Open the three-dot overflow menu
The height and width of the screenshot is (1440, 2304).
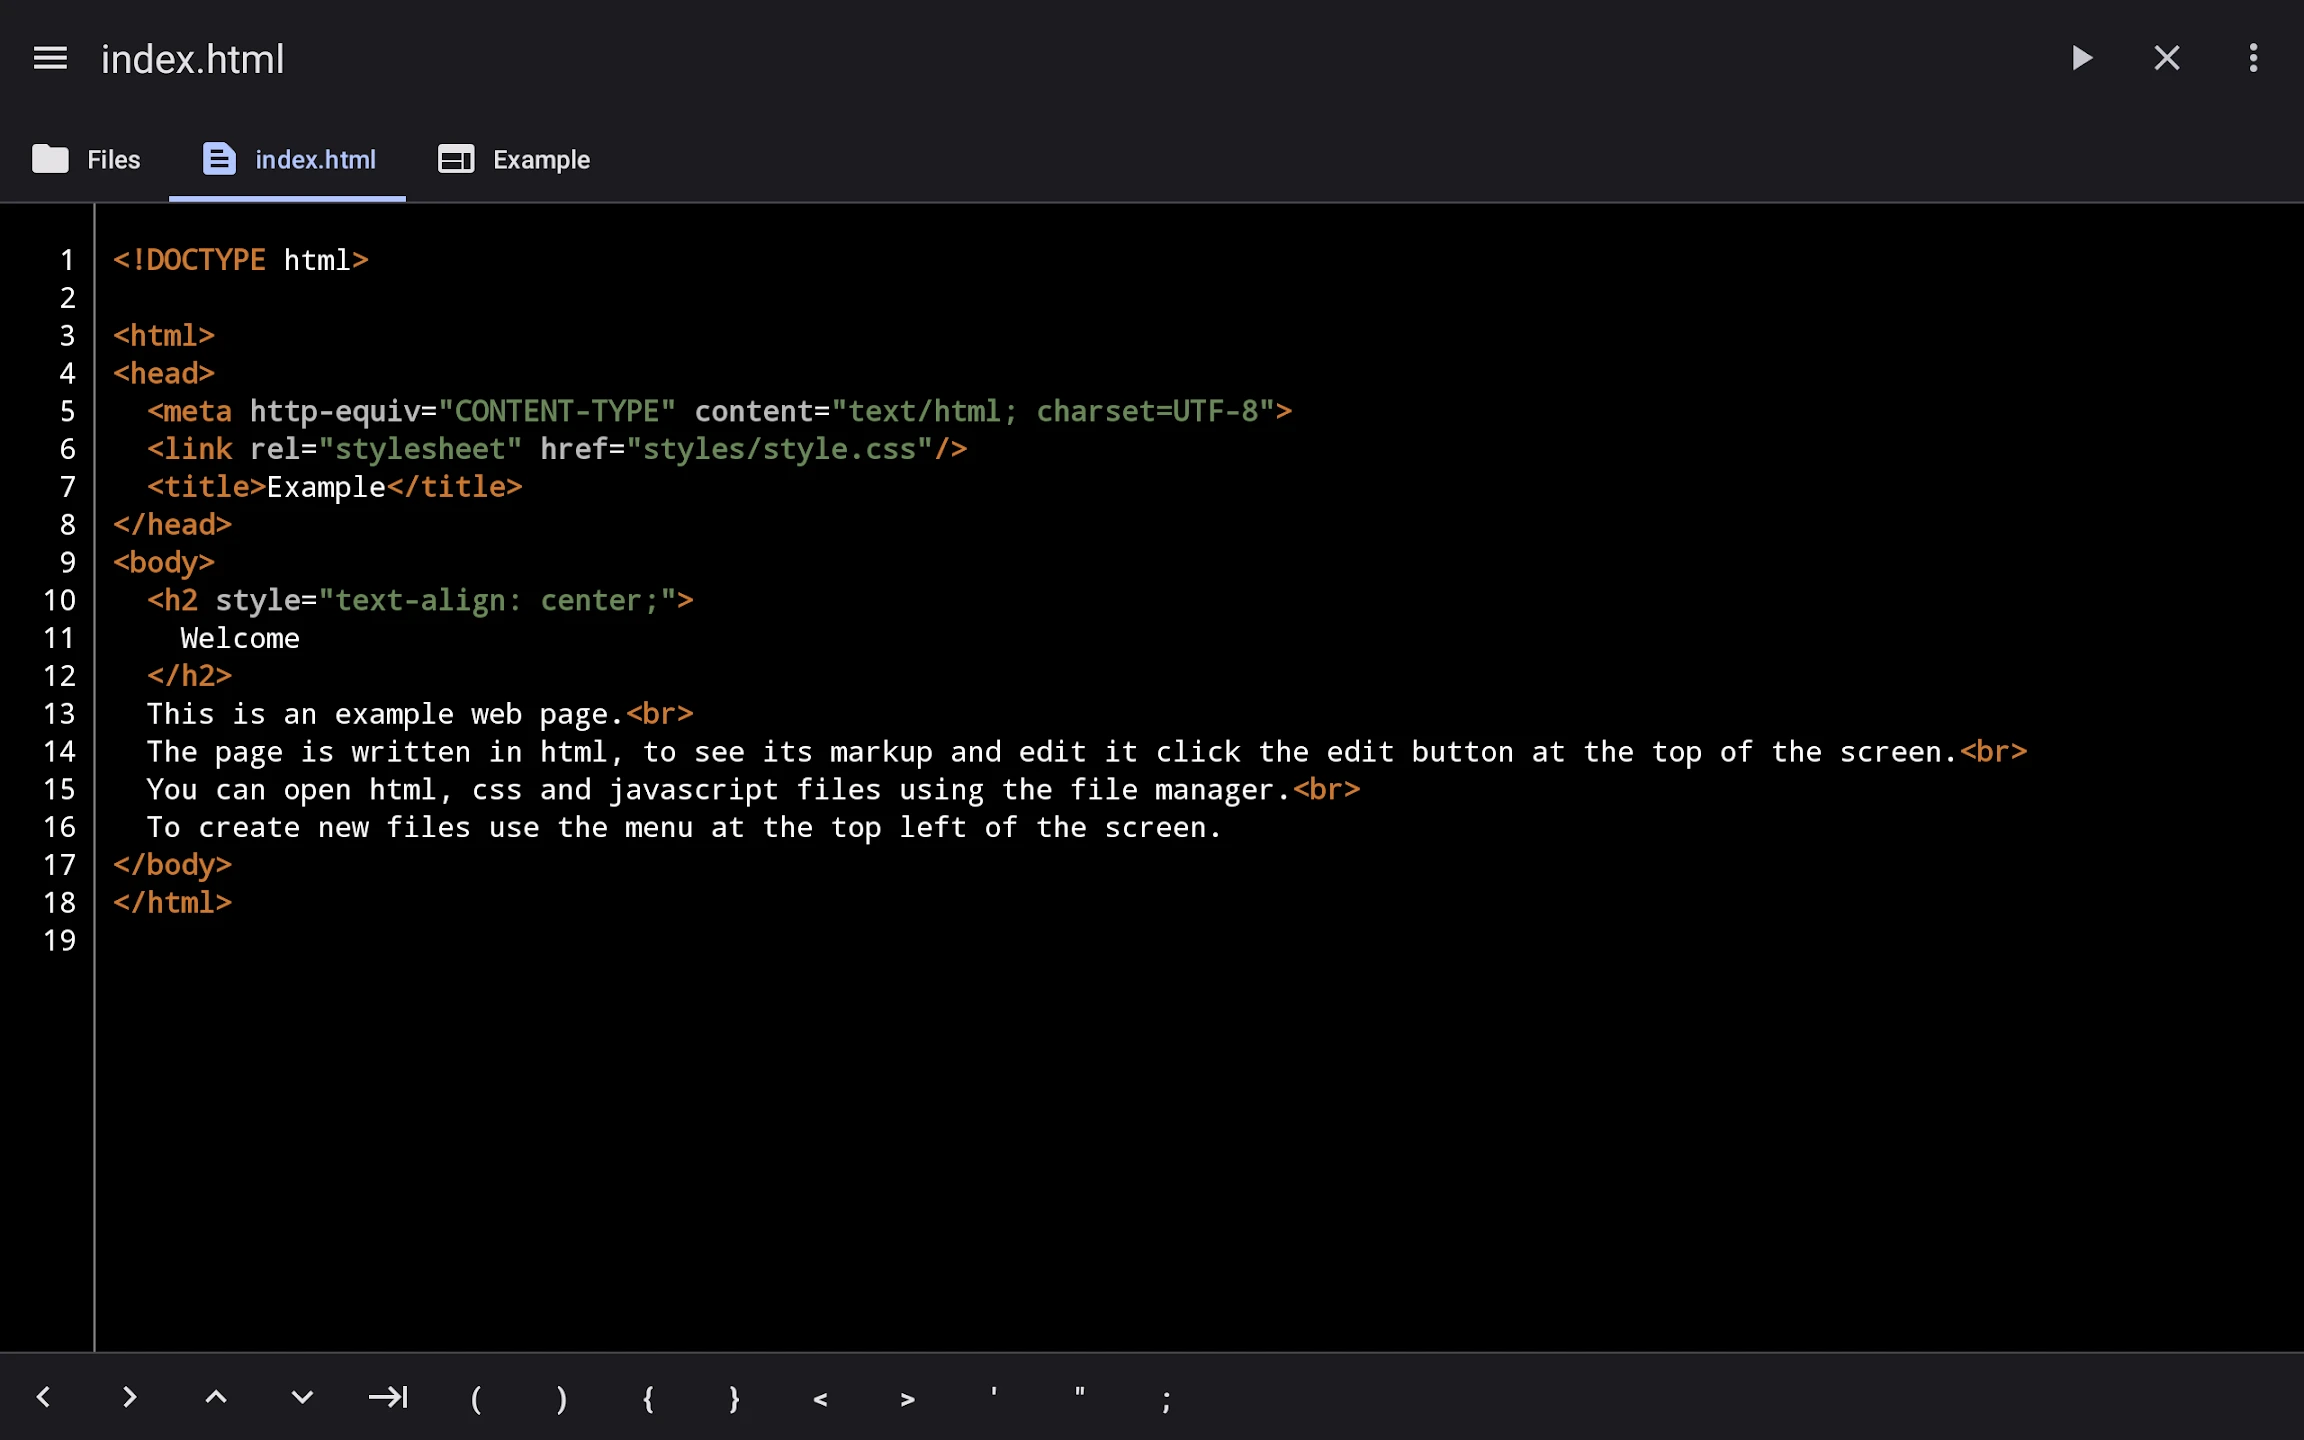2253,58
